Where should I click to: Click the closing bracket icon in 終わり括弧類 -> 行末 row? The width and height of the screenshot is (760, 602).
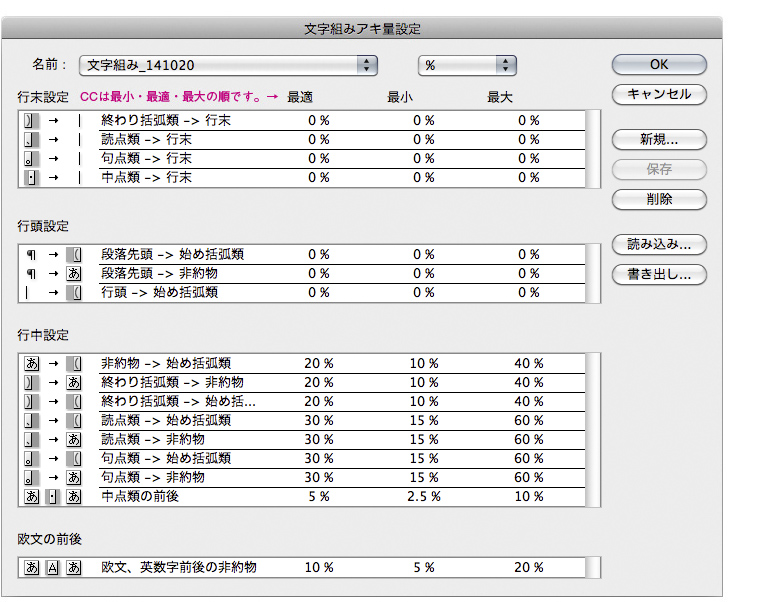click(x=29, y=120)
